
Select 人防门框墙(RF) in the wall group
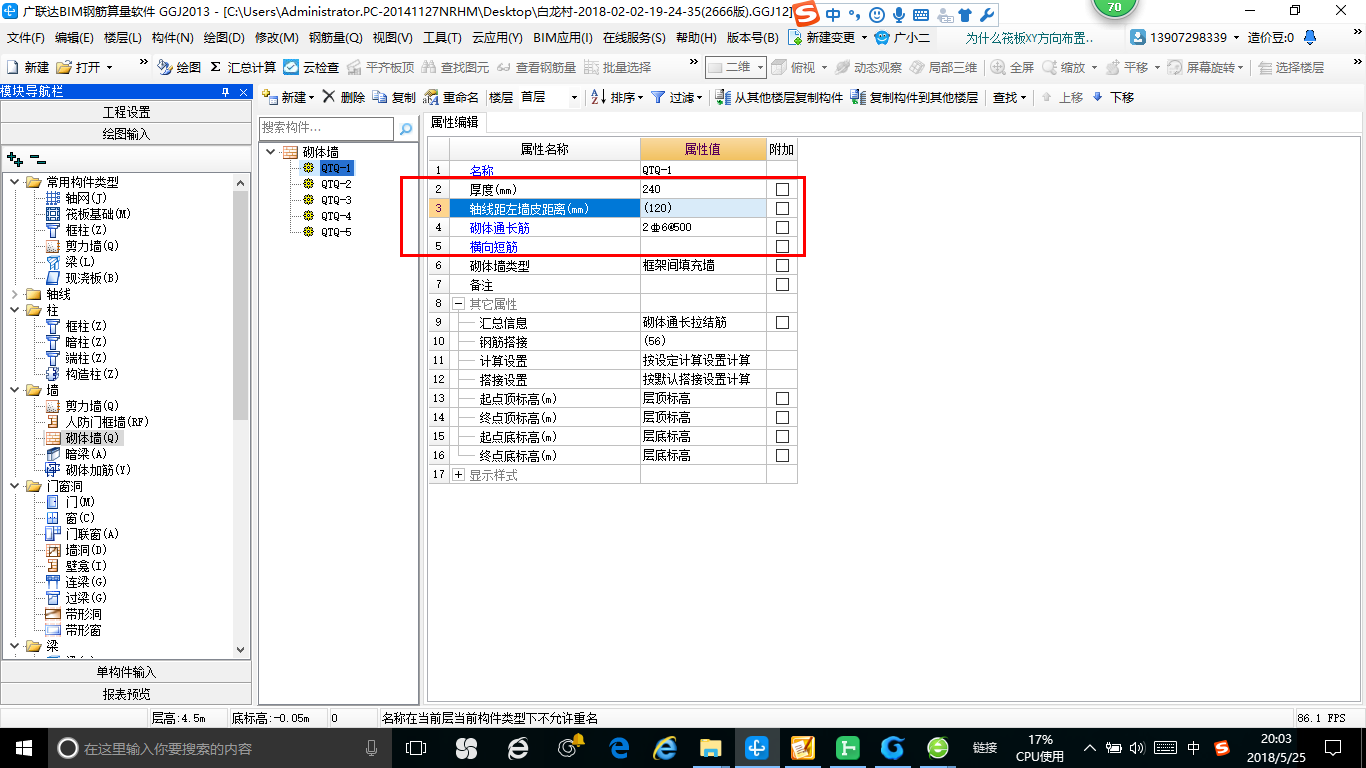(x=106, y=422)
